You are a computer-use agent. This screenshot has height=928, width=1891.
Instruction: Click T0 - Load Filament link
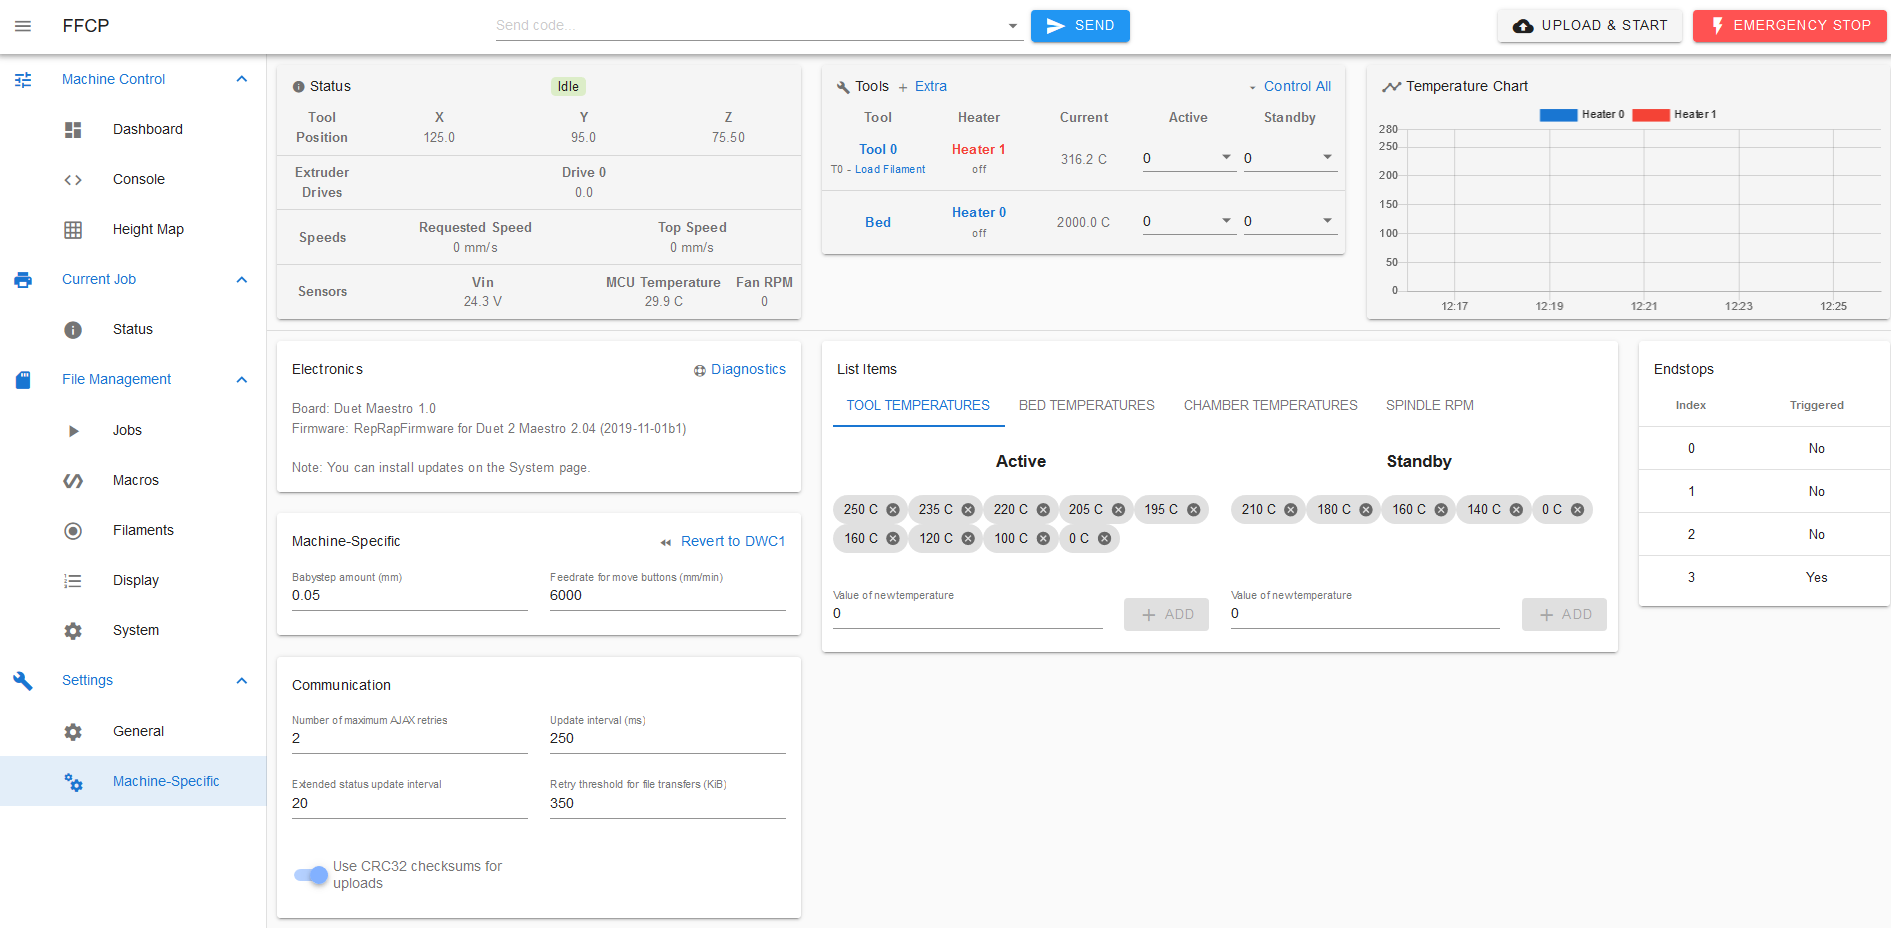(878, 170)
